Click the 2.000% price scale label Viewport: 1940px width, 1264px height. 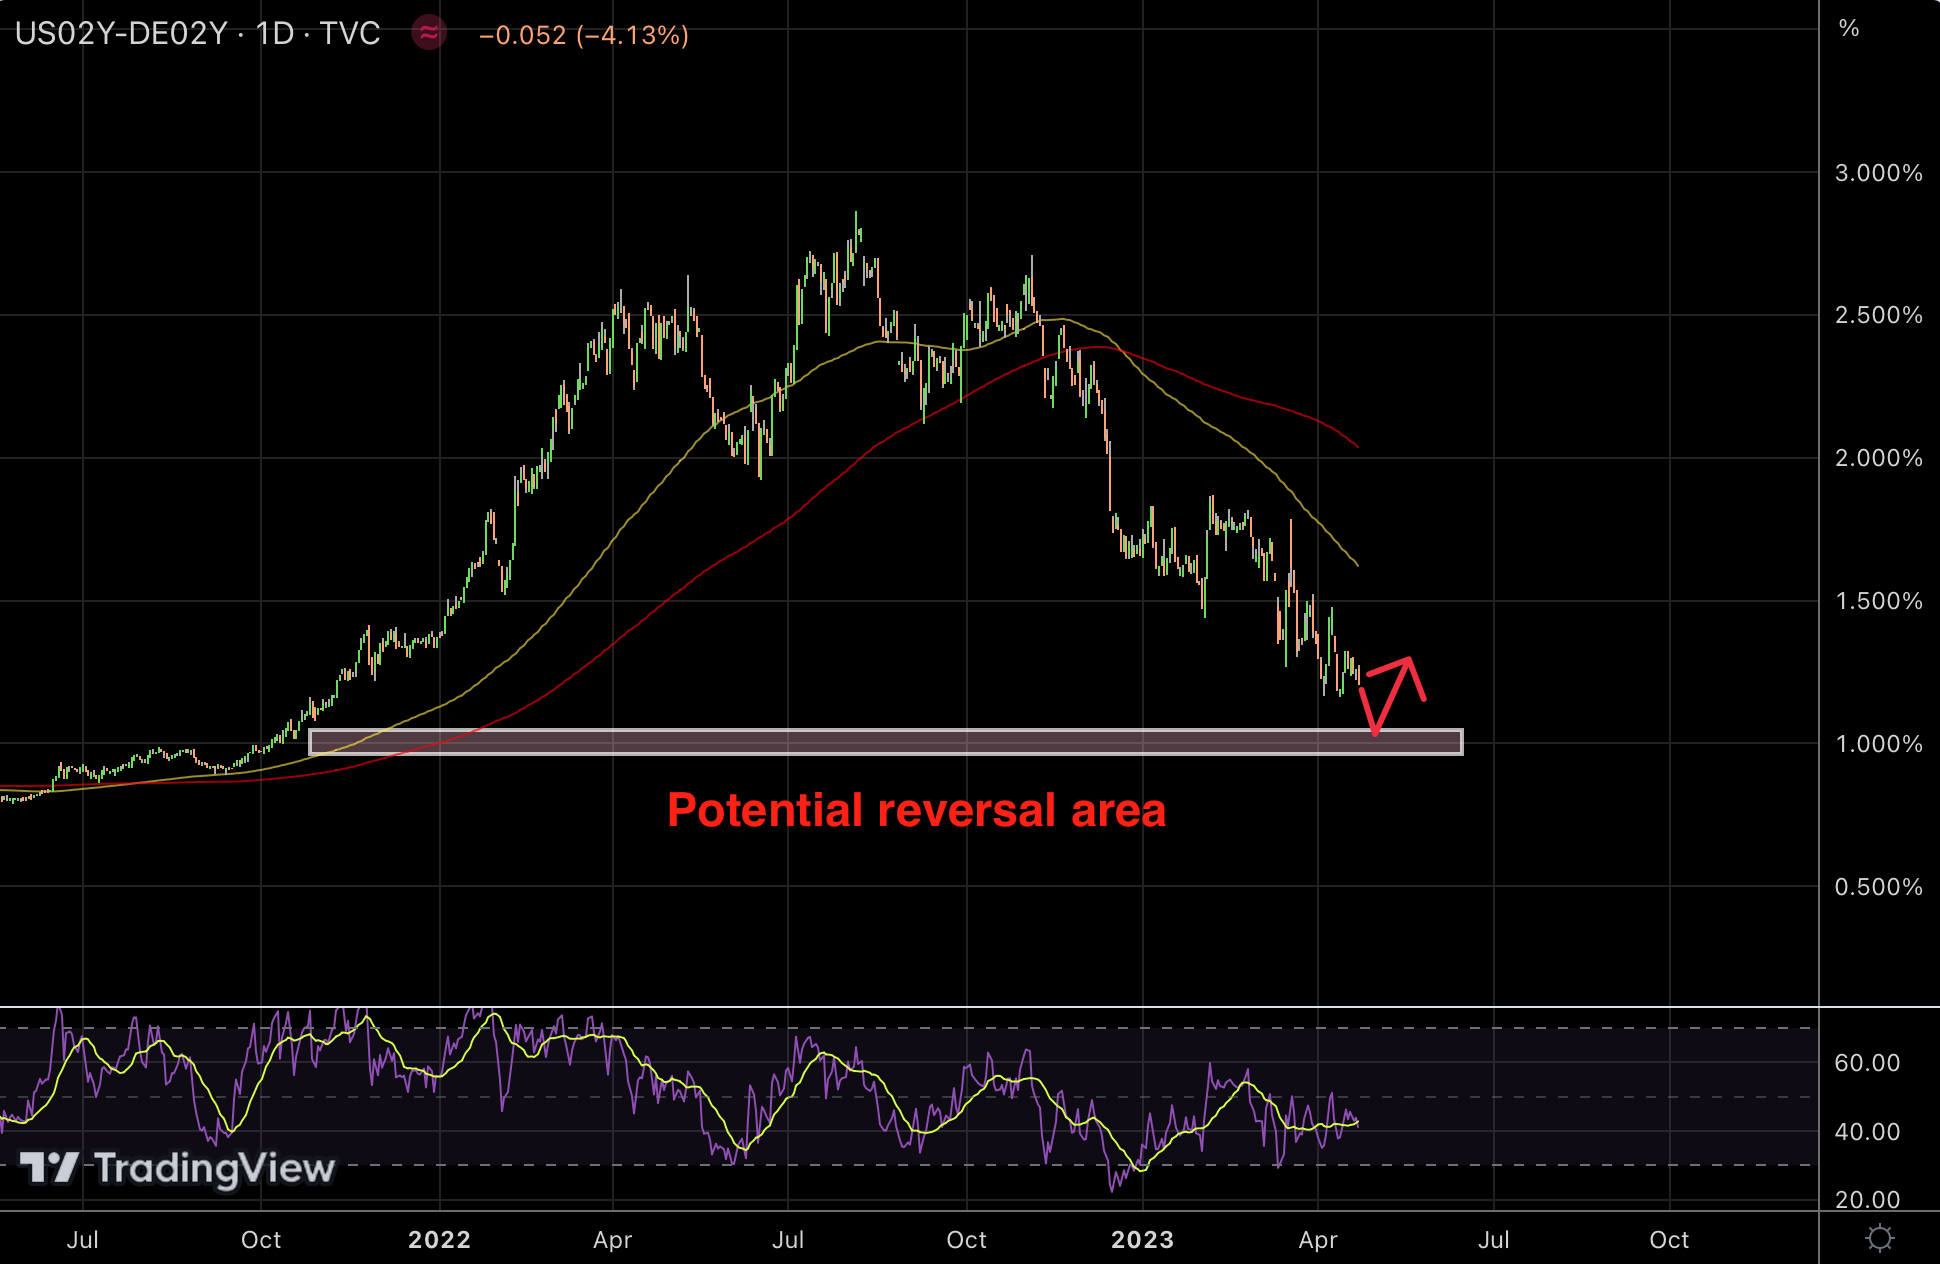coord(1878,458)
